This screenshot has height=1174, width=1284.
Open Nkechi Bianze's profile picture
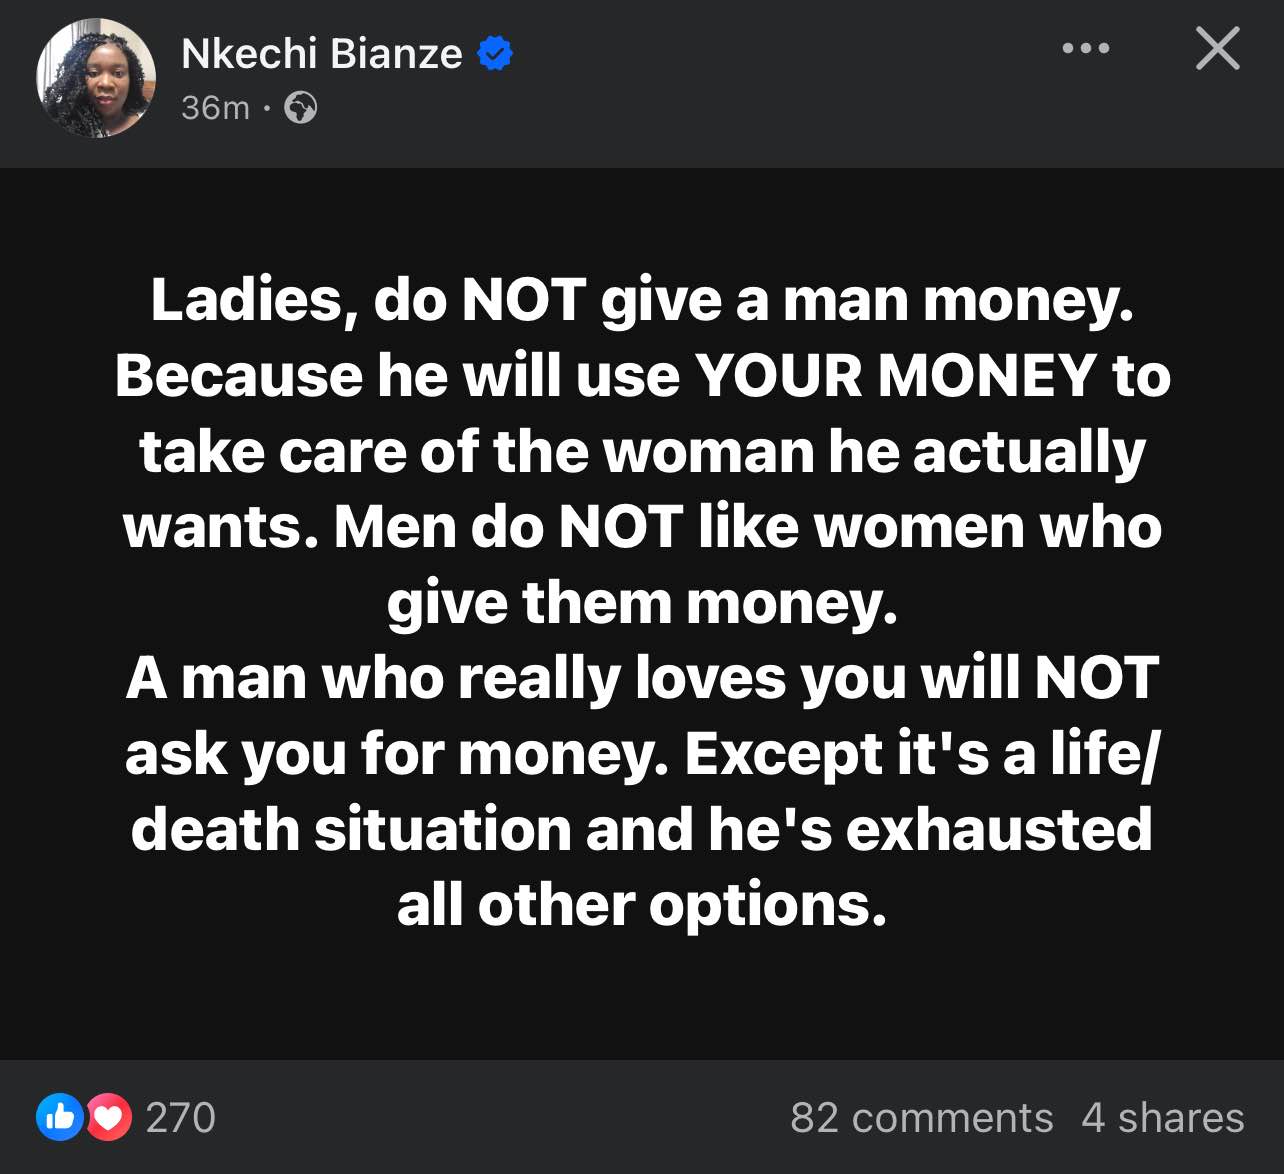(96, 78)
